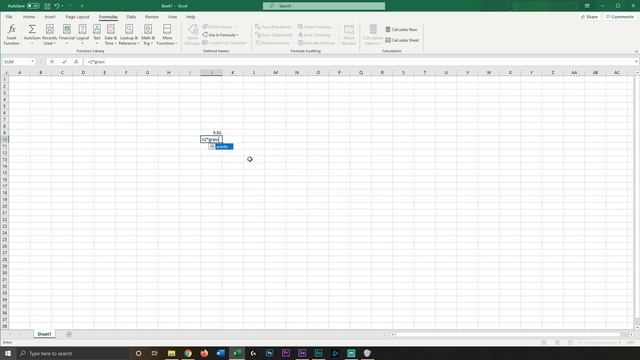Click the AutoSum sigma icon
The width and height of the screenshot is (640, 360).
tap(32, 29)
